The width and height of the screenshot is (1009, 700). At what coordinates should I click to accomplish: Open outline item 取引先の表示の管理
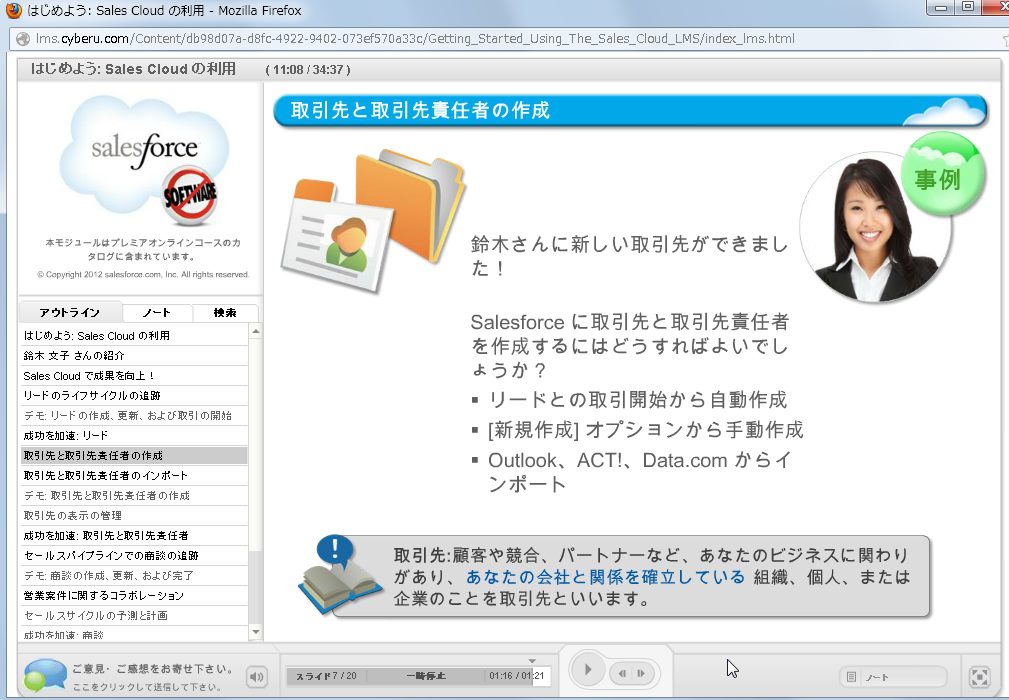[x=134, y=515]
